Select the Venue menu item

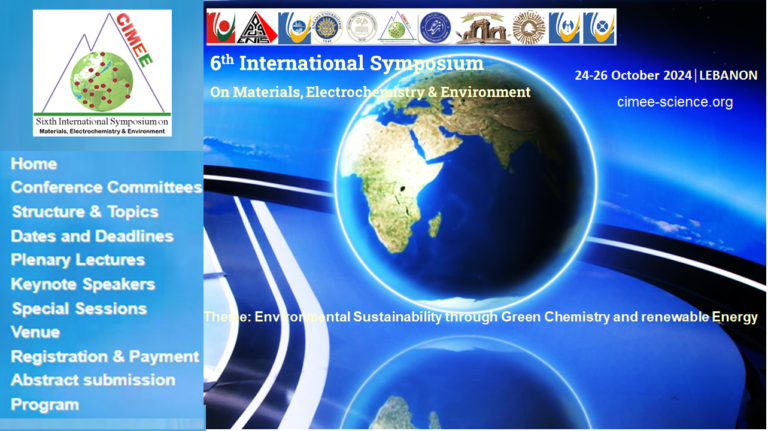click(x=36, y=332)
